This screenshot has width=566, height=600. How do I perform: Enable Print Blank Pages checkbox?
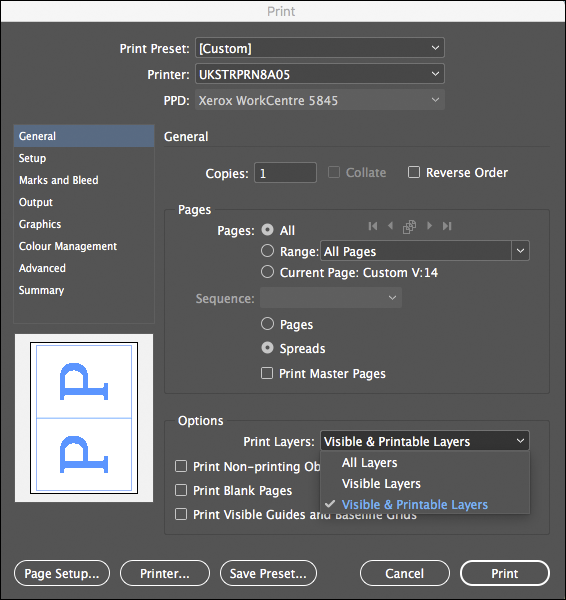tap(181, 490)
